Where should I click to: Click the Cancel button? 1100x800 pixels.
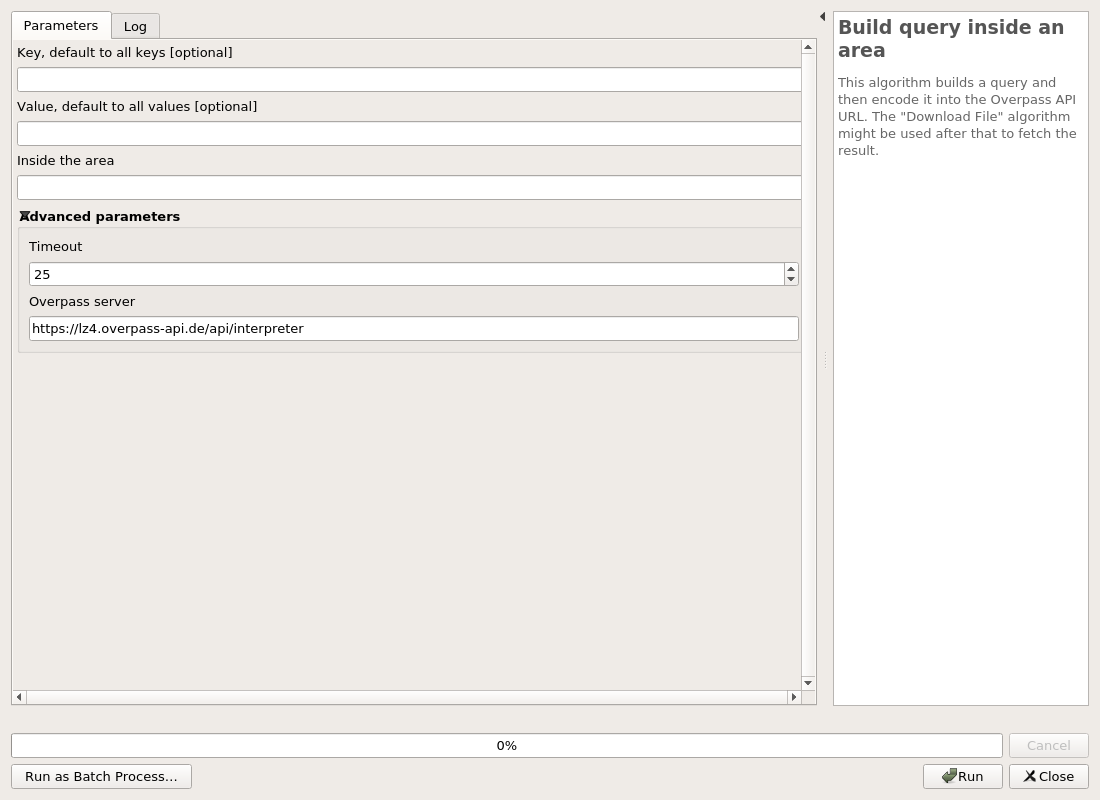tap(1048, 745)
